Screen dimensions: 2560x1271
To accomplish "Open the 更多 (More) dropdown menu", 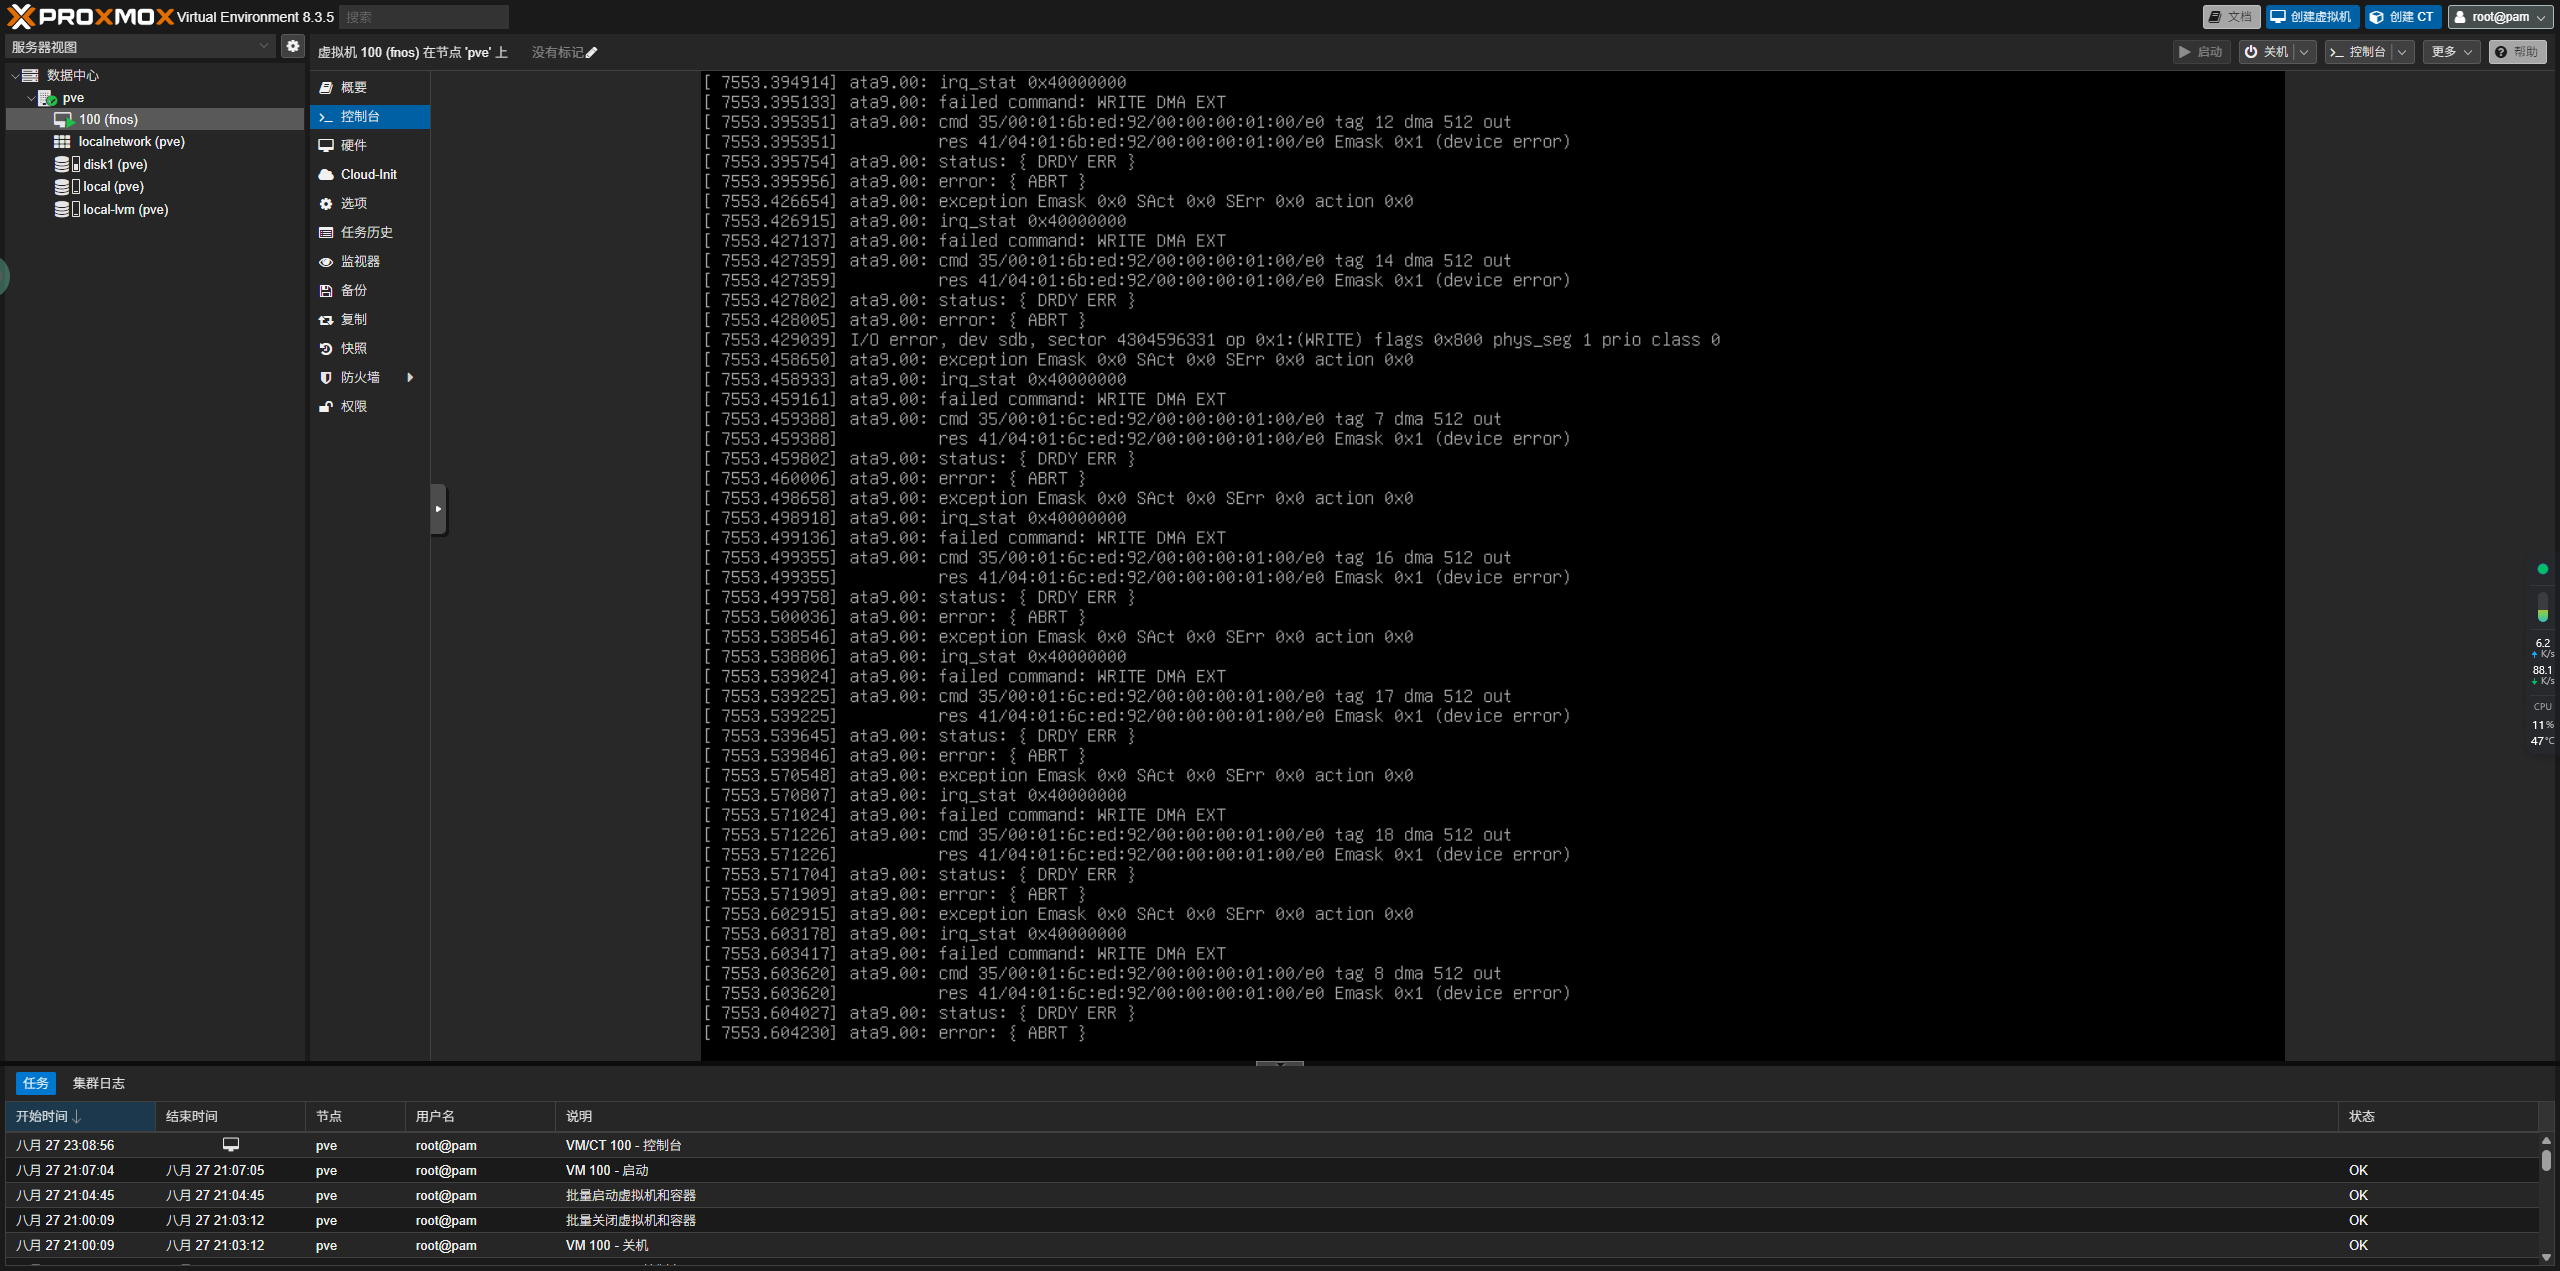I will (2451, 52).
